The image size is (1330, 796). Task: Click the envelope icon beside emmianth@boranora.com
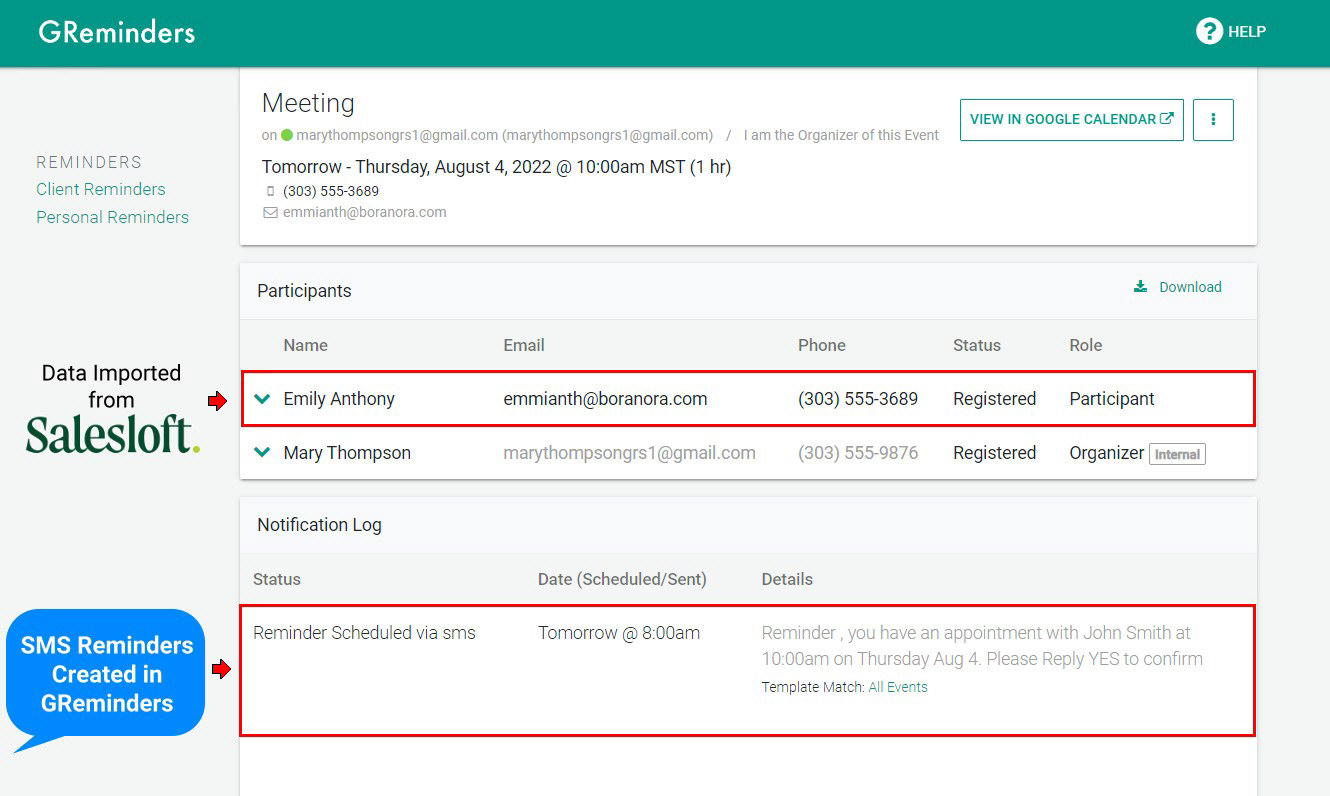[270, 212]
